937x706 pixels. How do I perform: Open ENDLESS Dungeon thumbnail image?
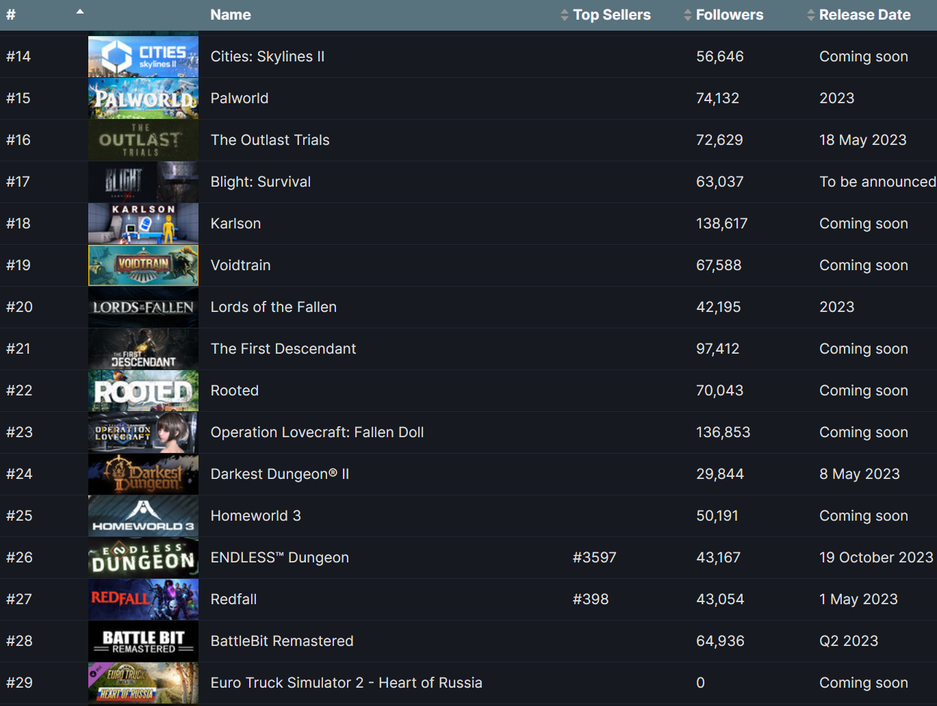[143, 558]
